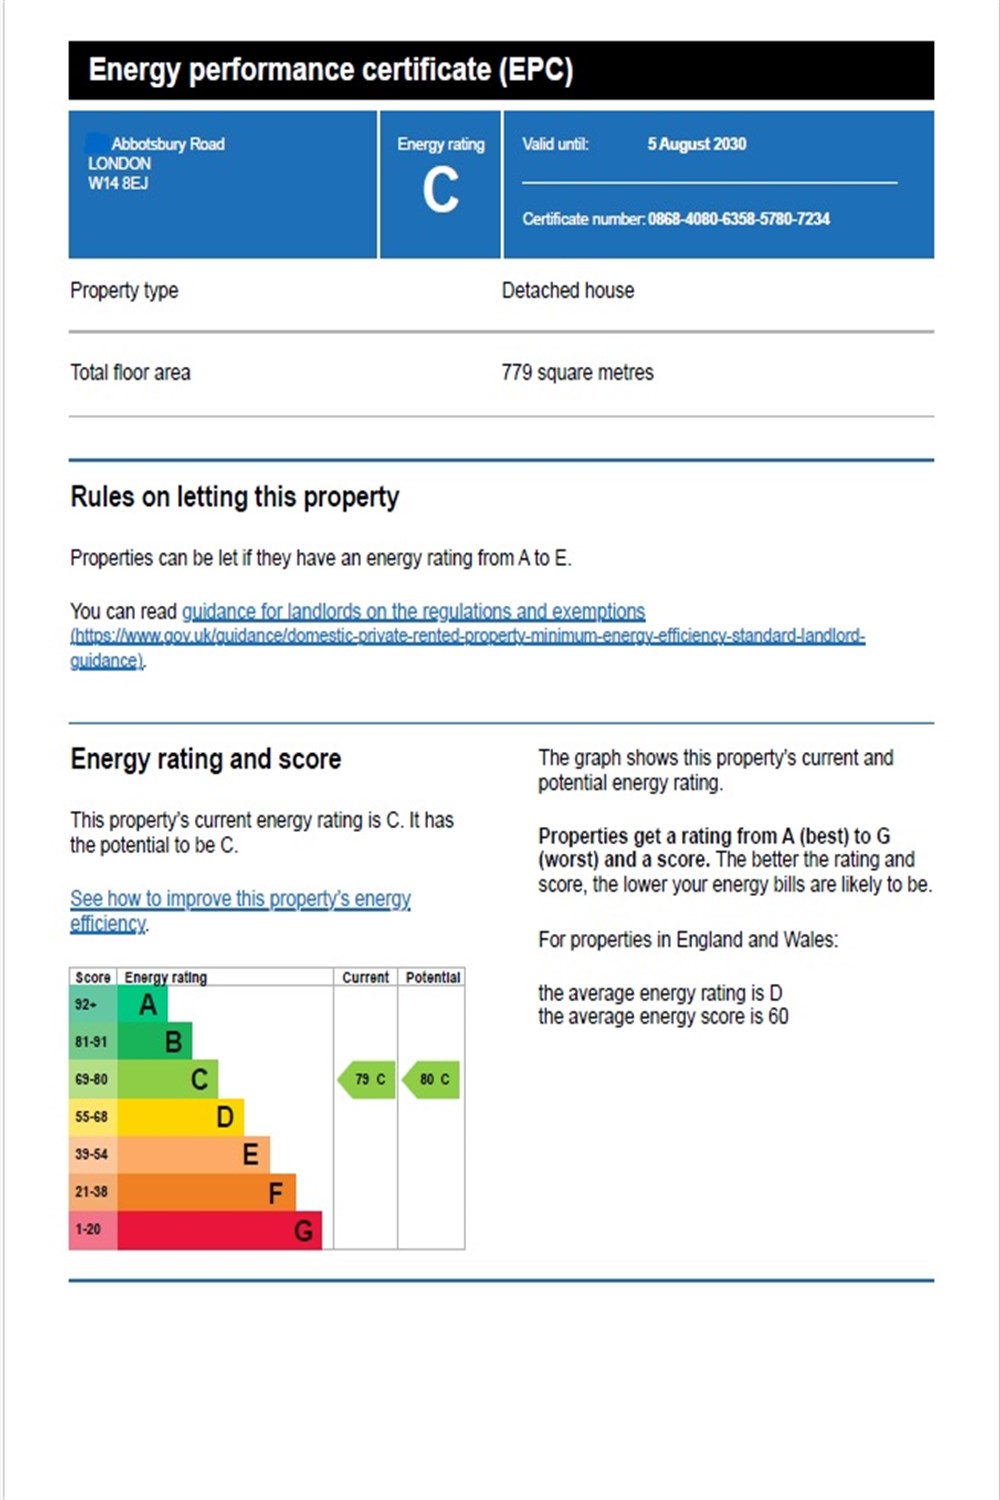Click the current 79 C arrow marker

coord(366,1080)
